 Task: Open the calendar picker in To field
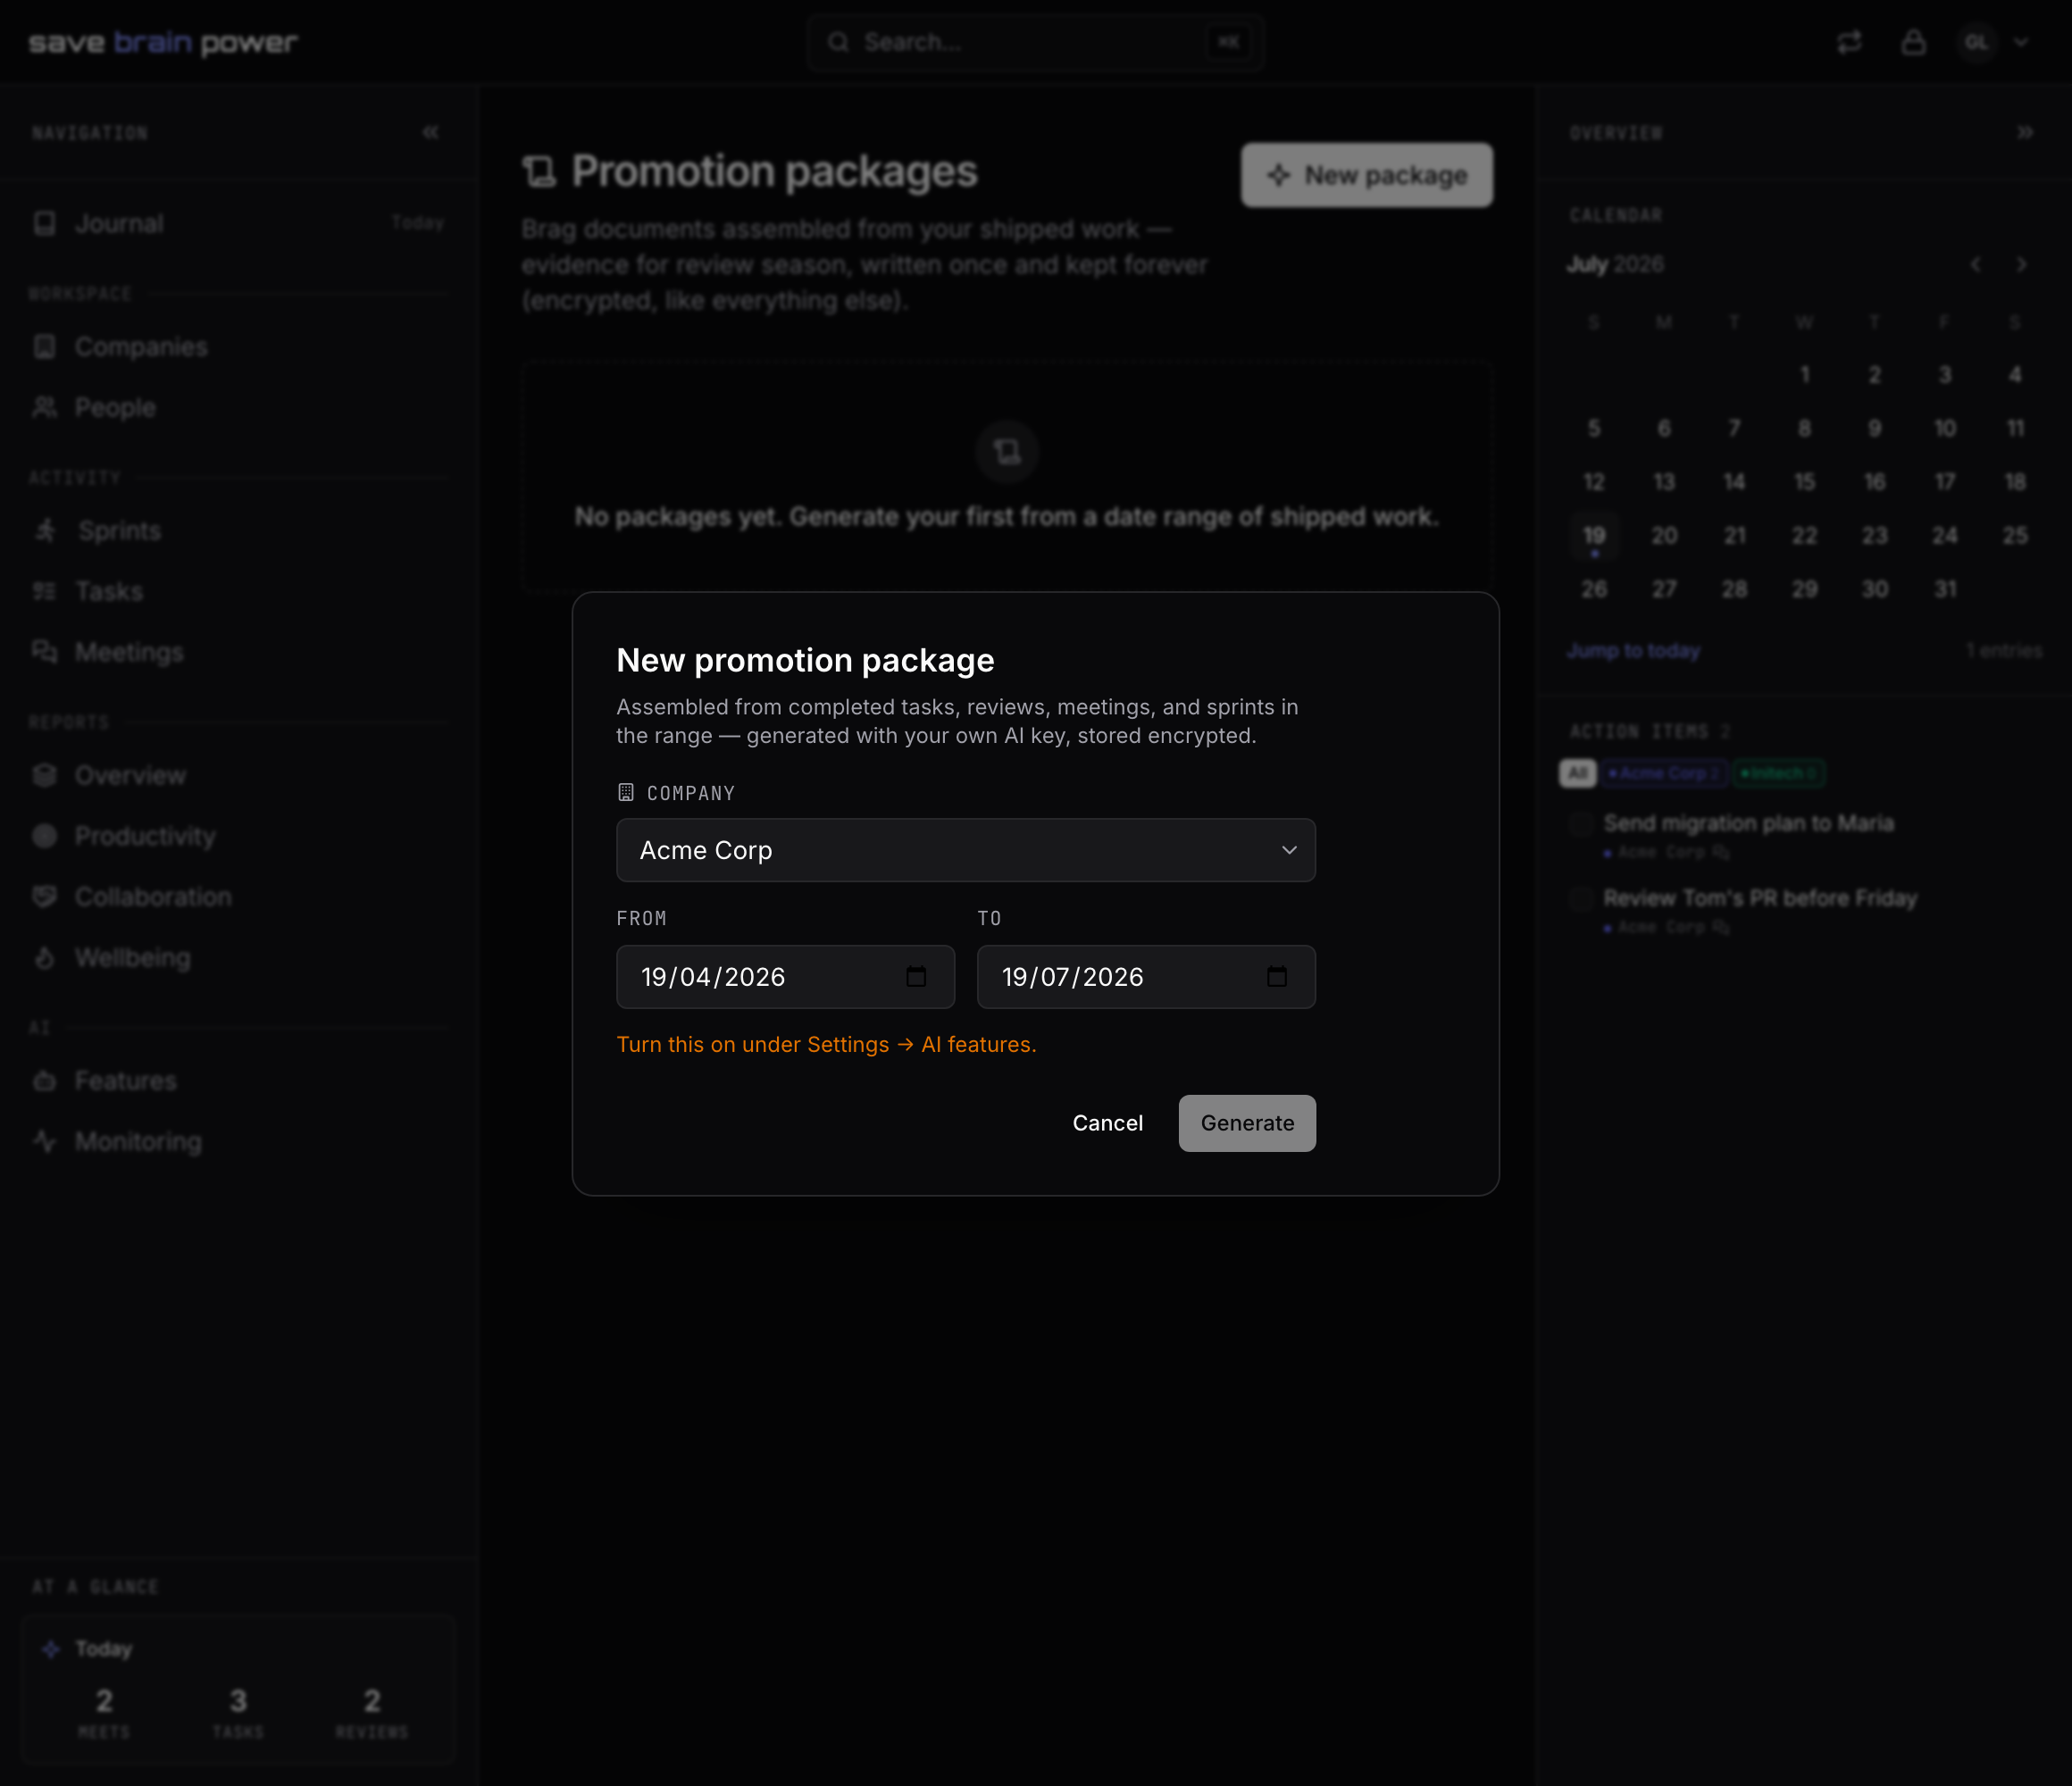(1276, 977)
